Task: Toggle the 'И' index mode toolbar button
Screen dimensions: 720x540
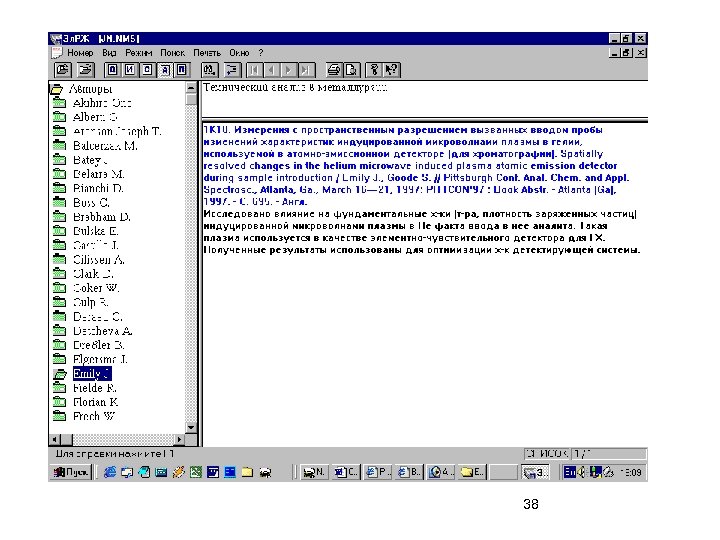Action: coord(130,70)
